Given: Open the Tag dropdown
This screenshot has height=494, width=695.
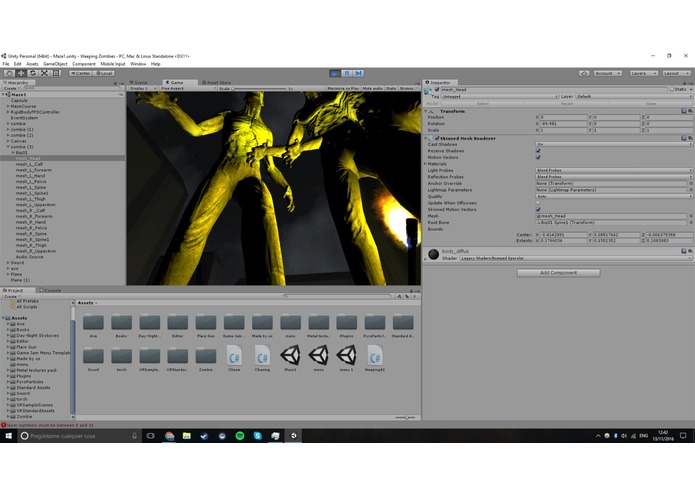Looking at the screenshot, I should tap(500, 96).
